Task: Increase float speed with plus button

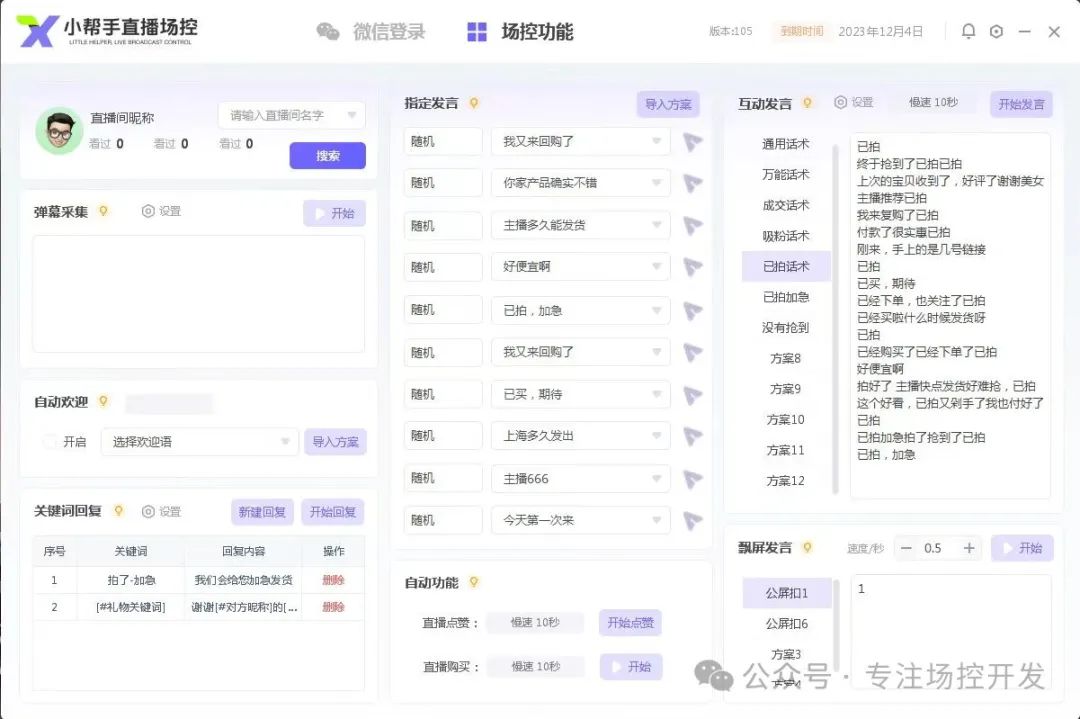Action: pos(968,548)
